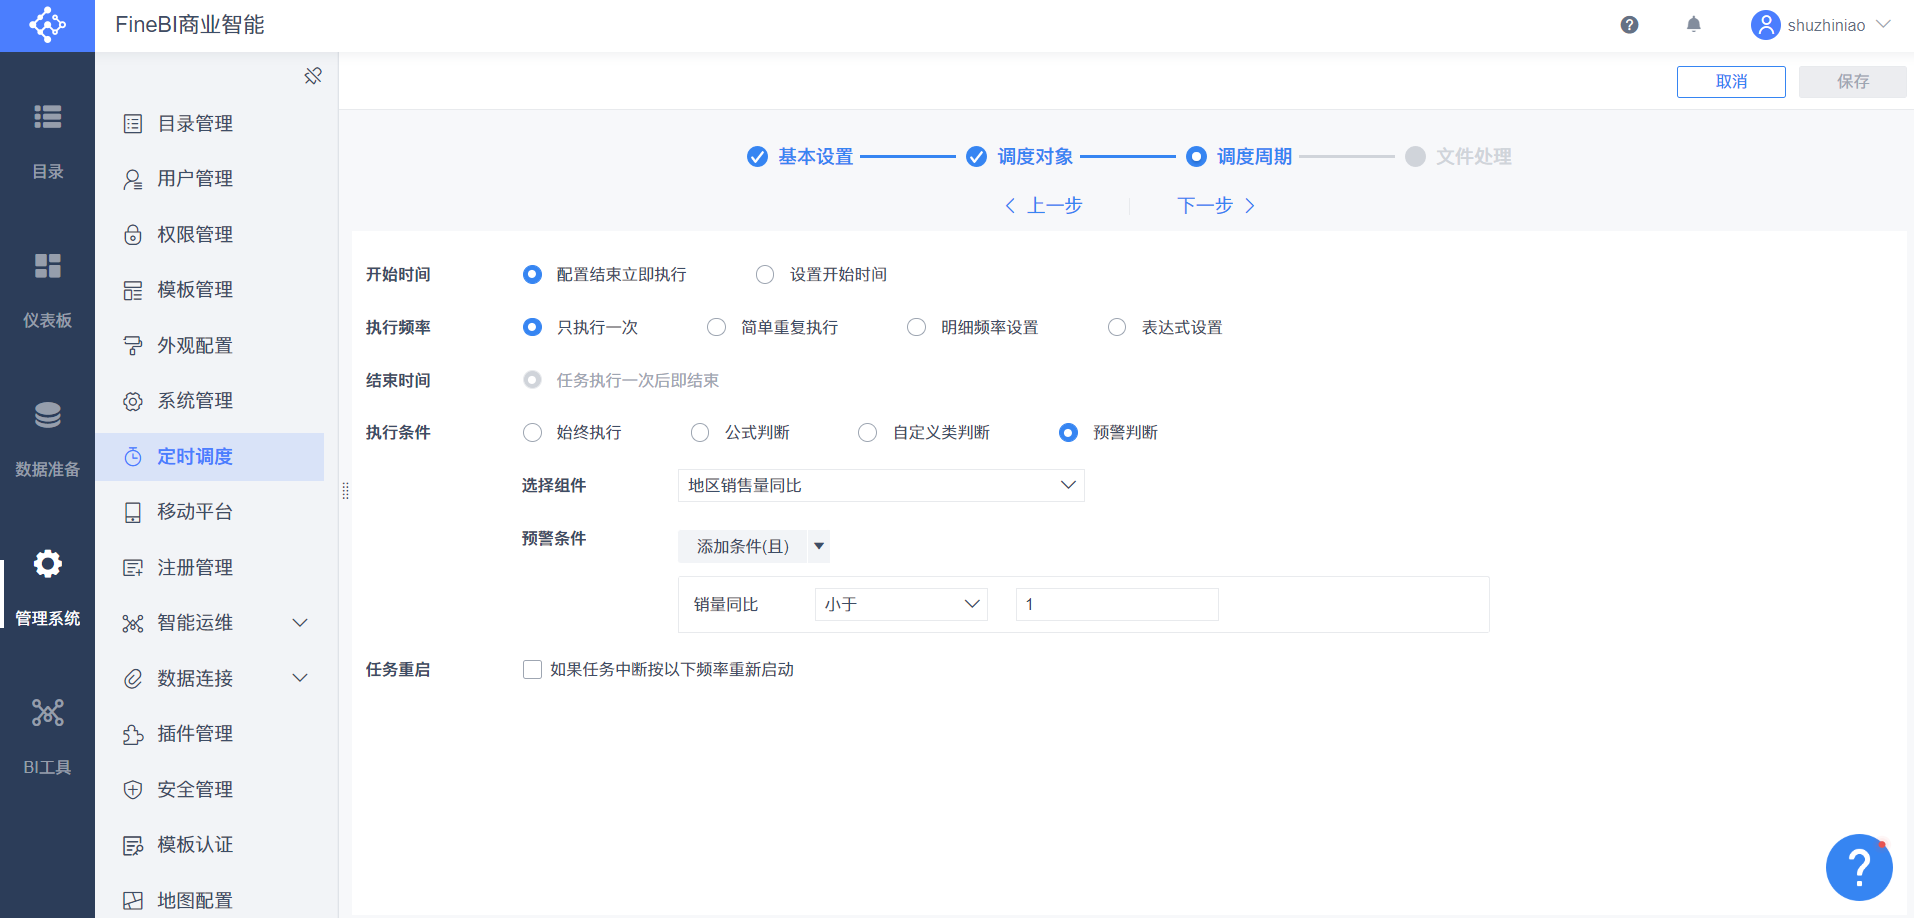Open the 选择组件 dropdown 地区销售量同比
Screen dimensions: 1914x918
click(x=881, y=486)
